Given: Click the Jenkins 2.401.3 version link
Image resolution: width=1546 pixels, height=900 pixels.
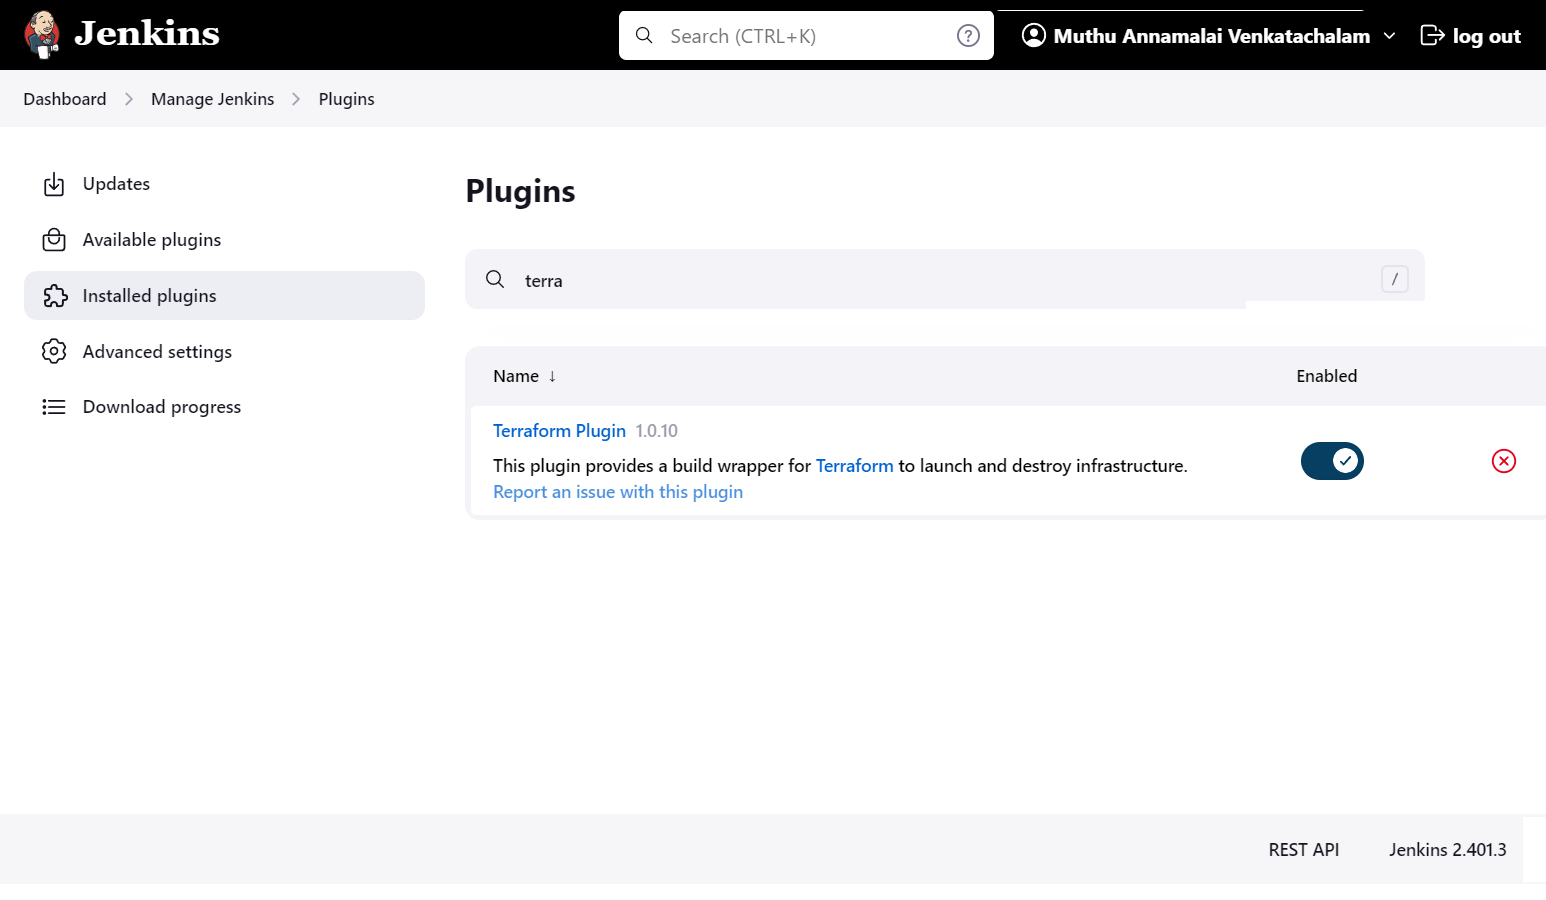Looking at the screenshot, I should click(1448, 850).
